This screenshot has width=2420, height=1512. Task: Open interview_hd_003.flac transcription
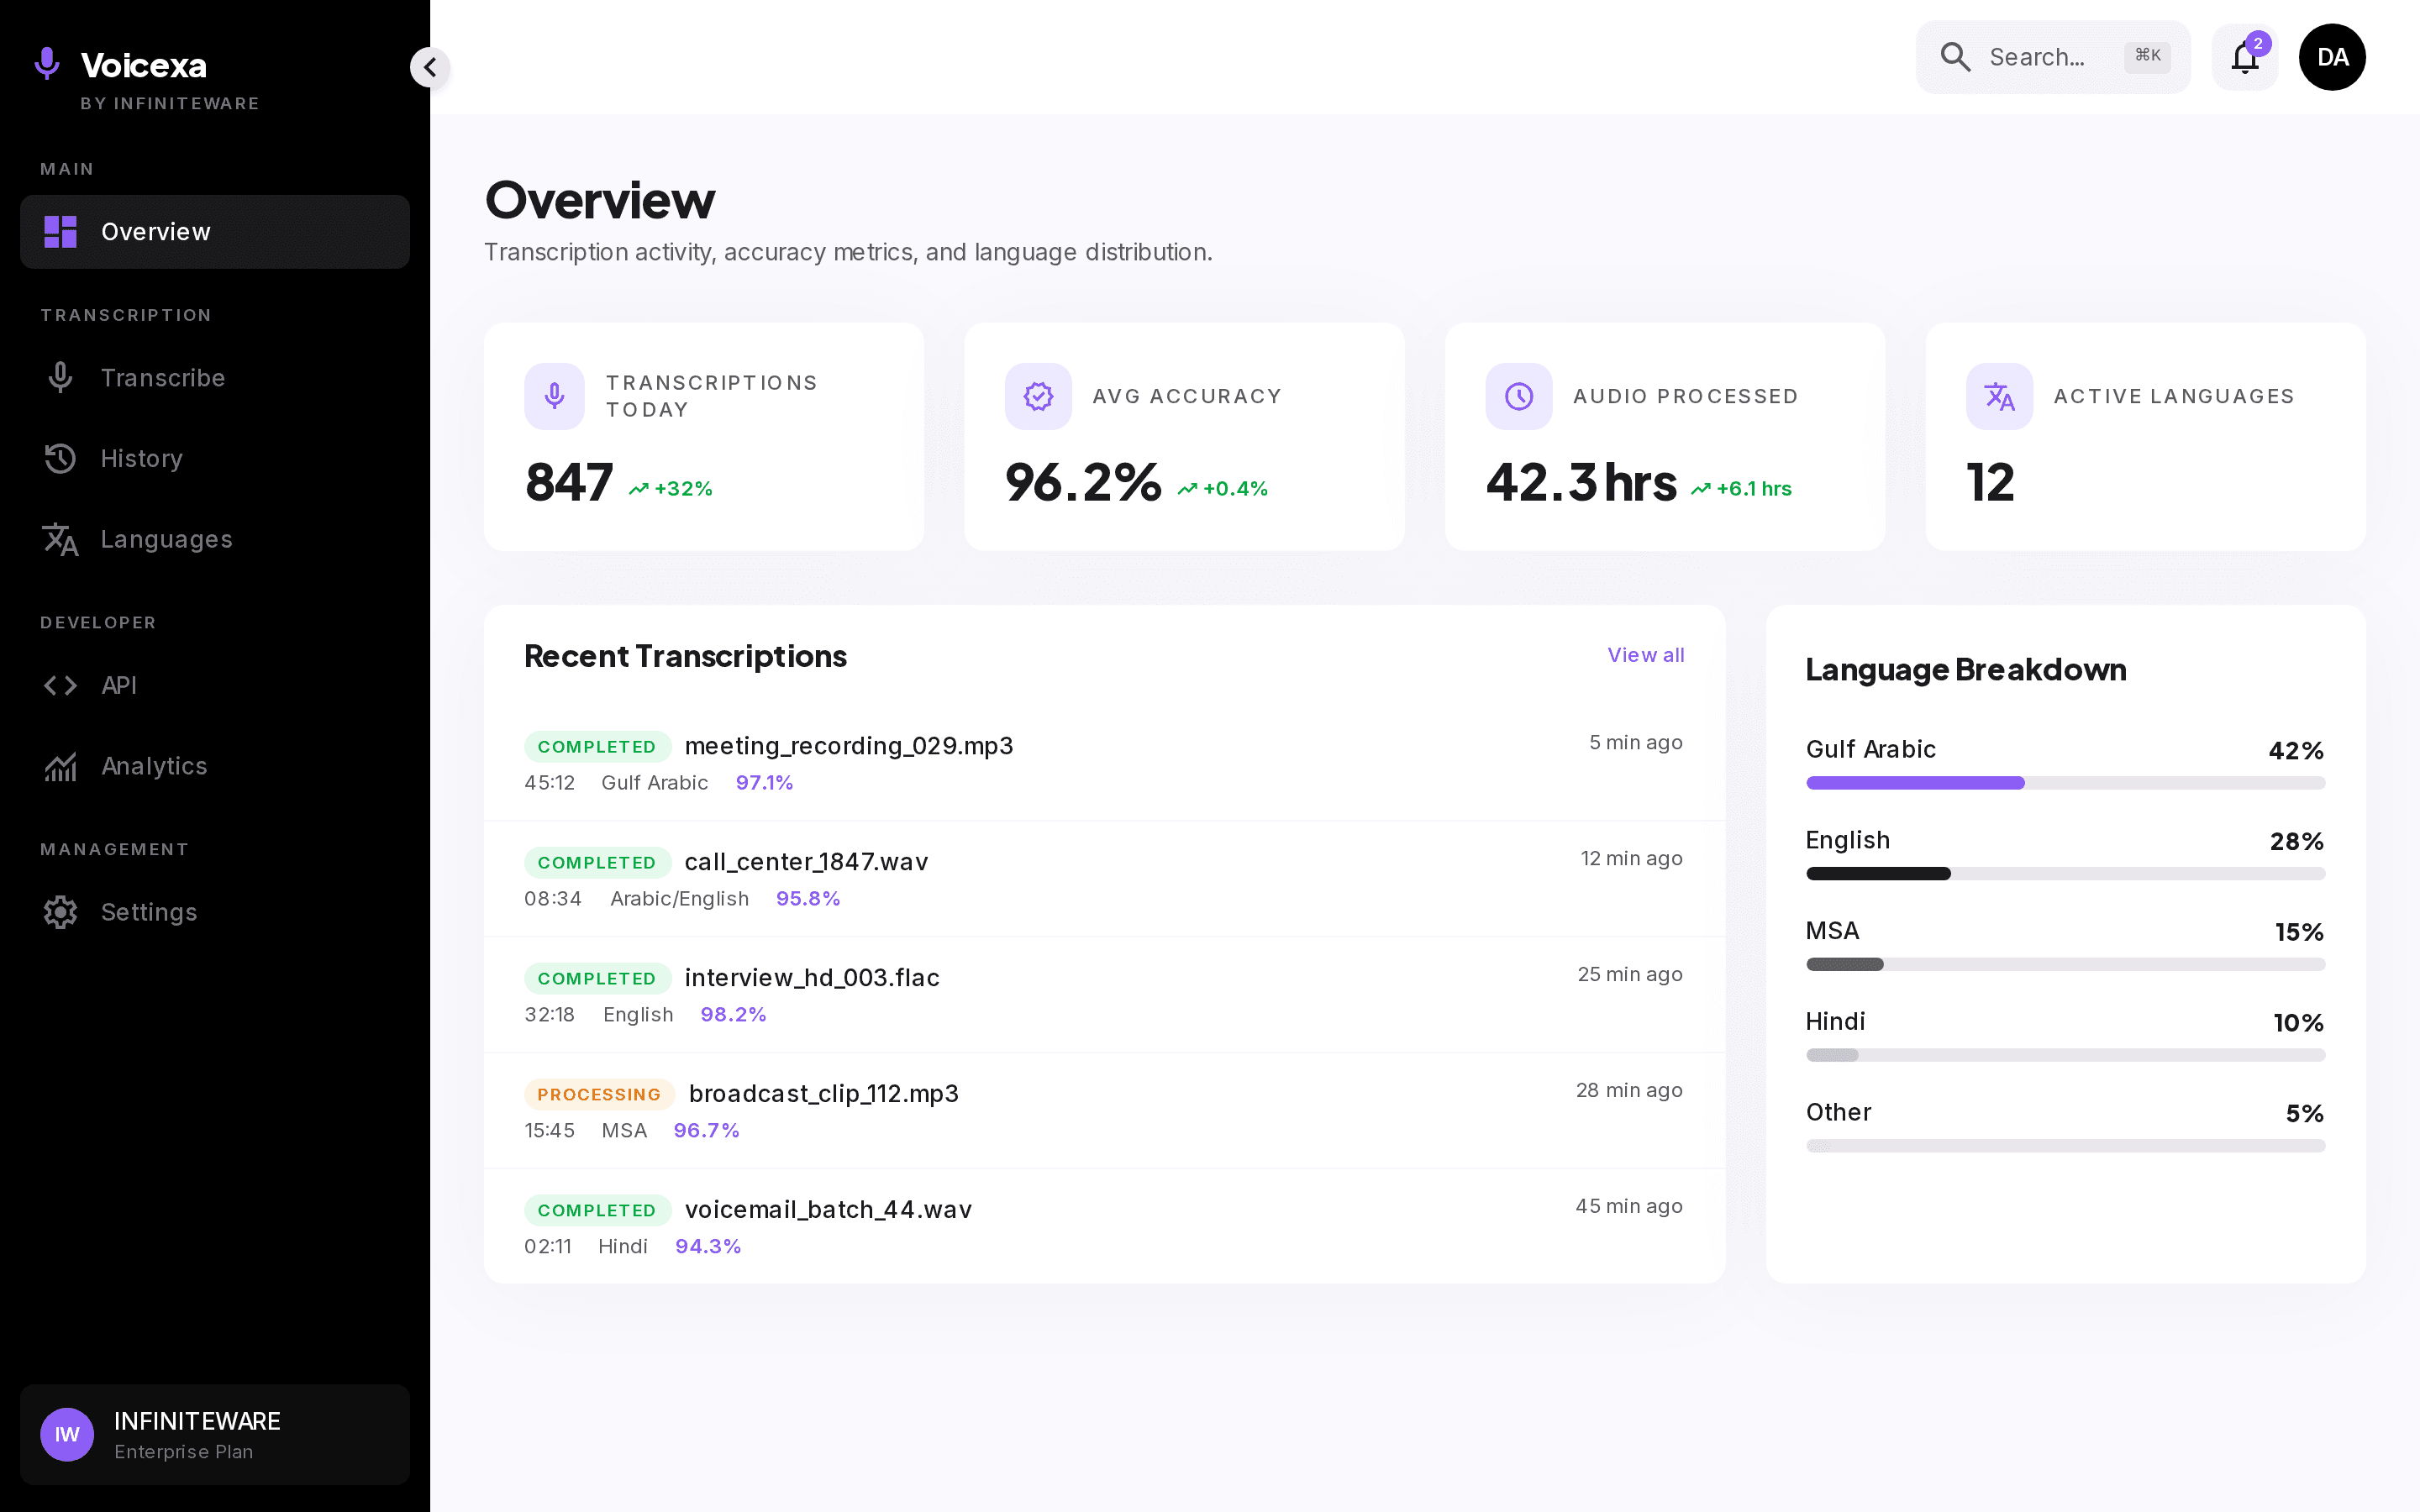(1104, 995)
